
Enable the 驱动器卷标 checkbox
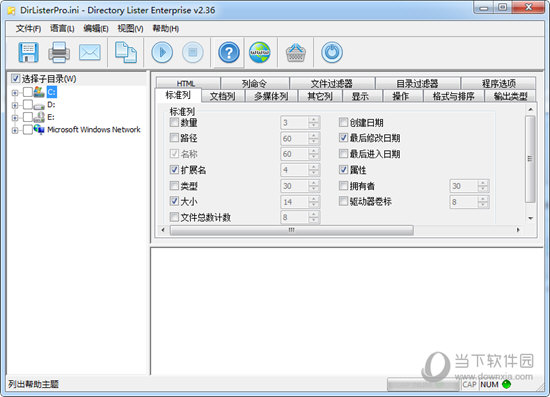(343, 201)
